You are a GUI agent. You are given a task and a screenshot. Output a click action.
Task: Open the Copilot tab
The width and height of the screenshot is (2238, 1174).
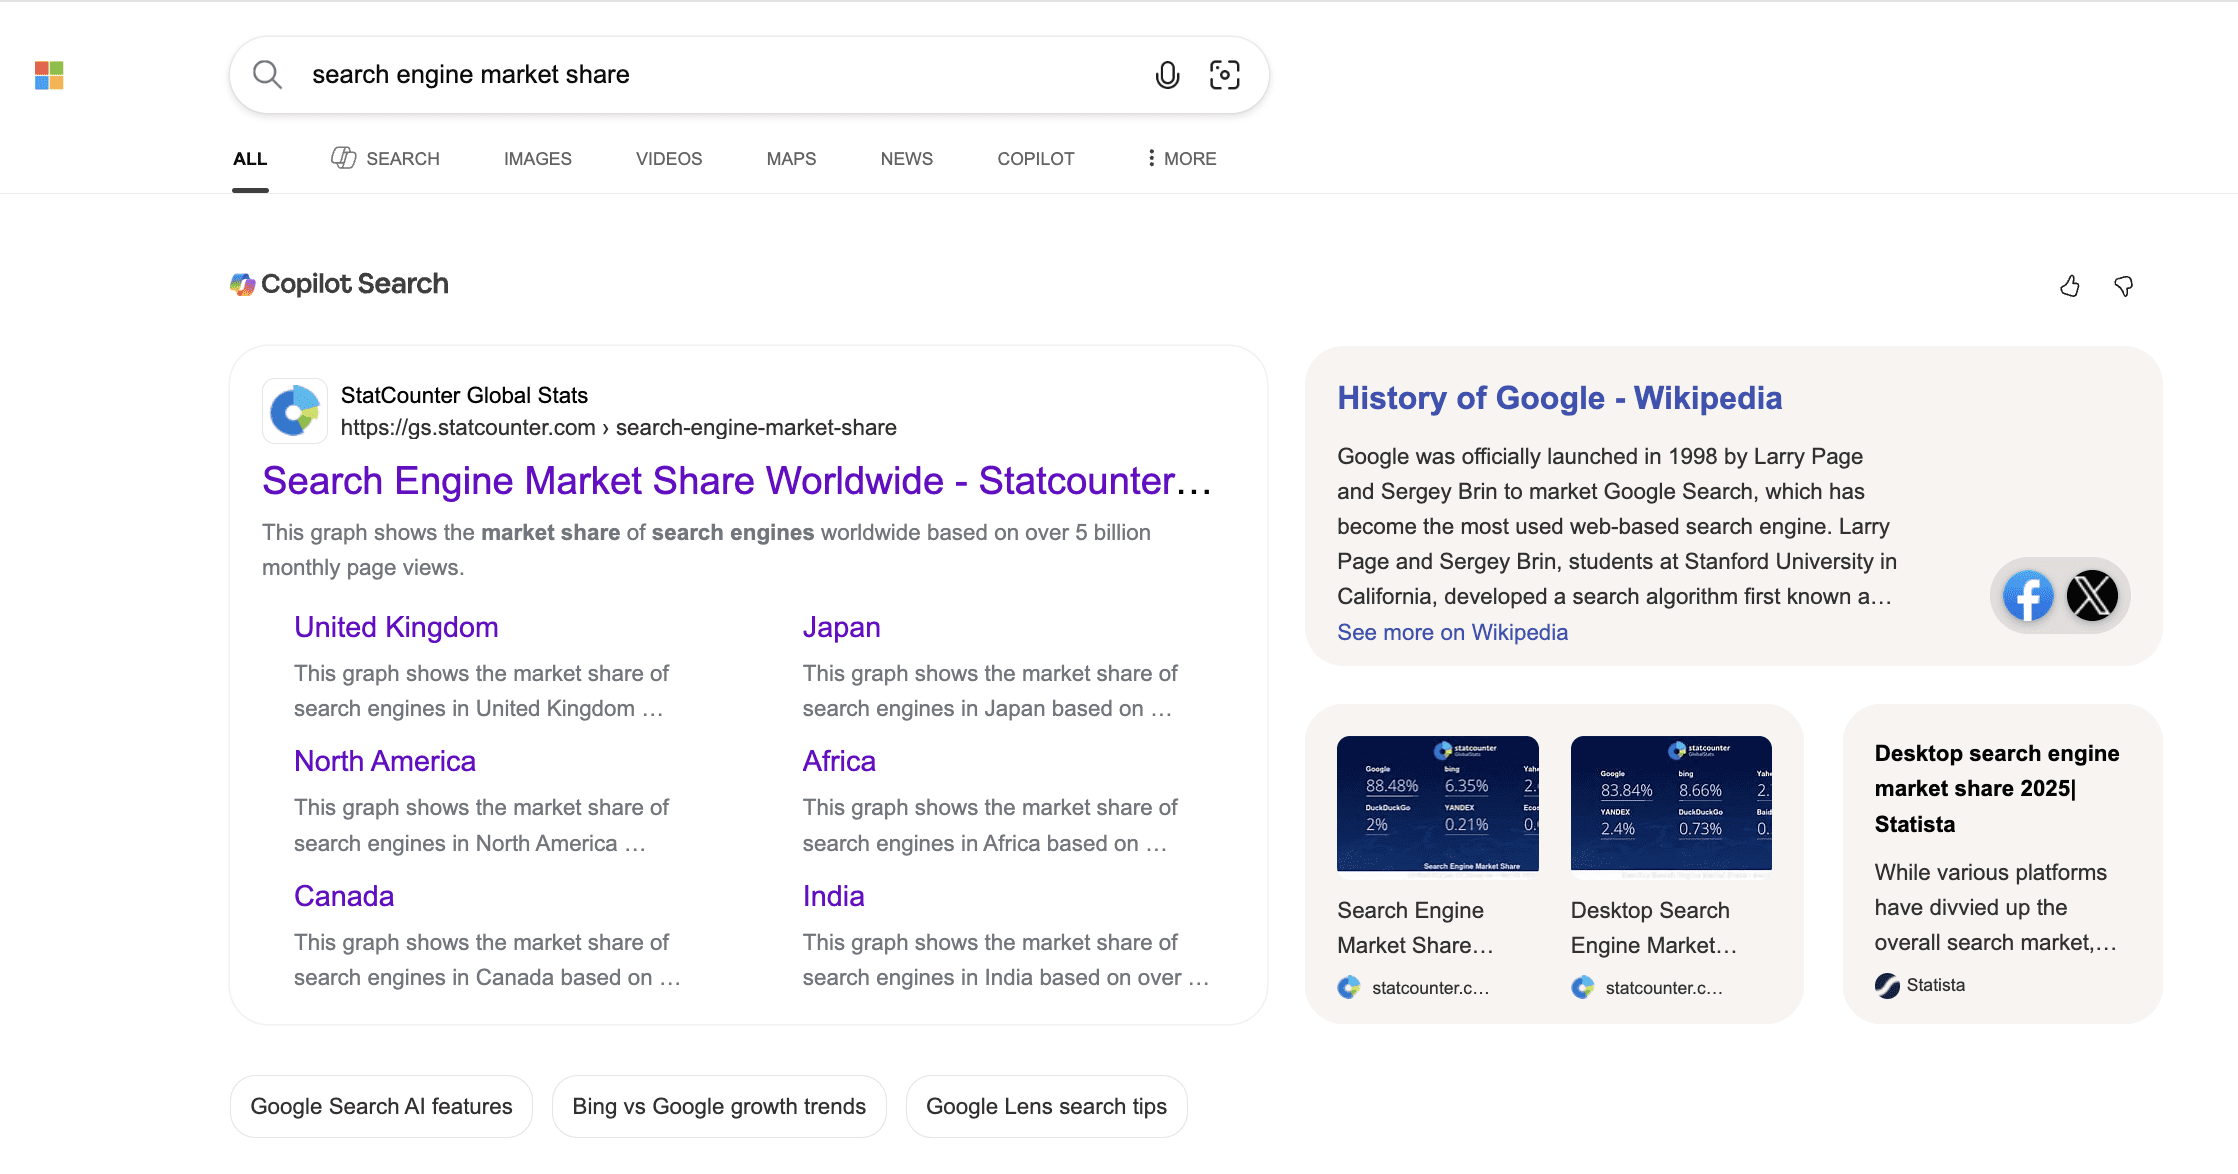coord(1035,159)
